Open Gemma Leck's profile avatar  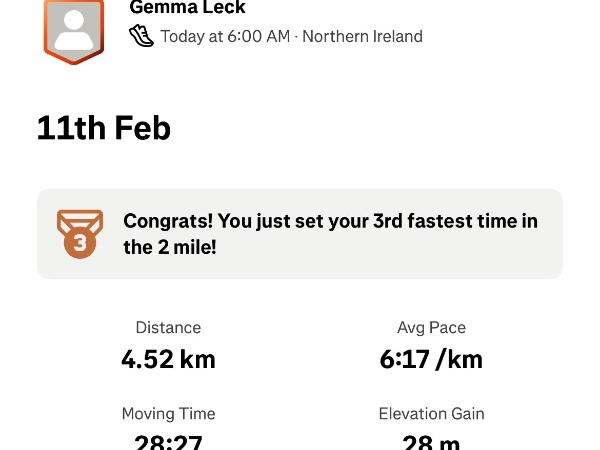coord(74,28)
